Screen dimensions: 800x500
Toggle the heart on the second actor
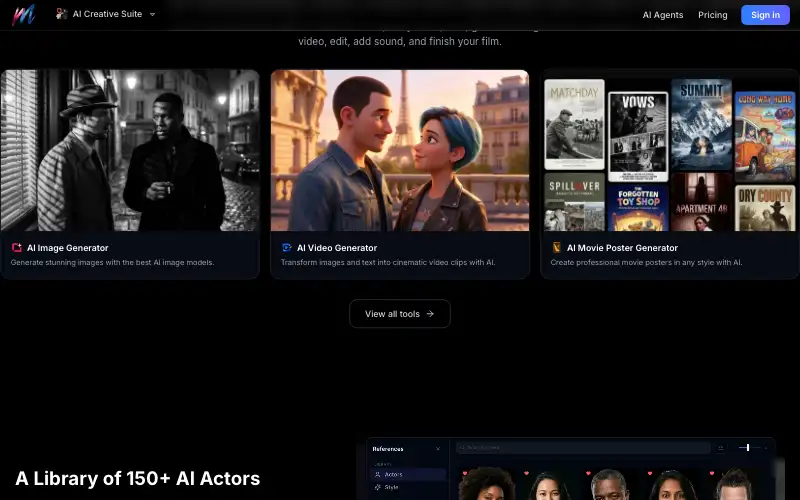click(527, 473)
